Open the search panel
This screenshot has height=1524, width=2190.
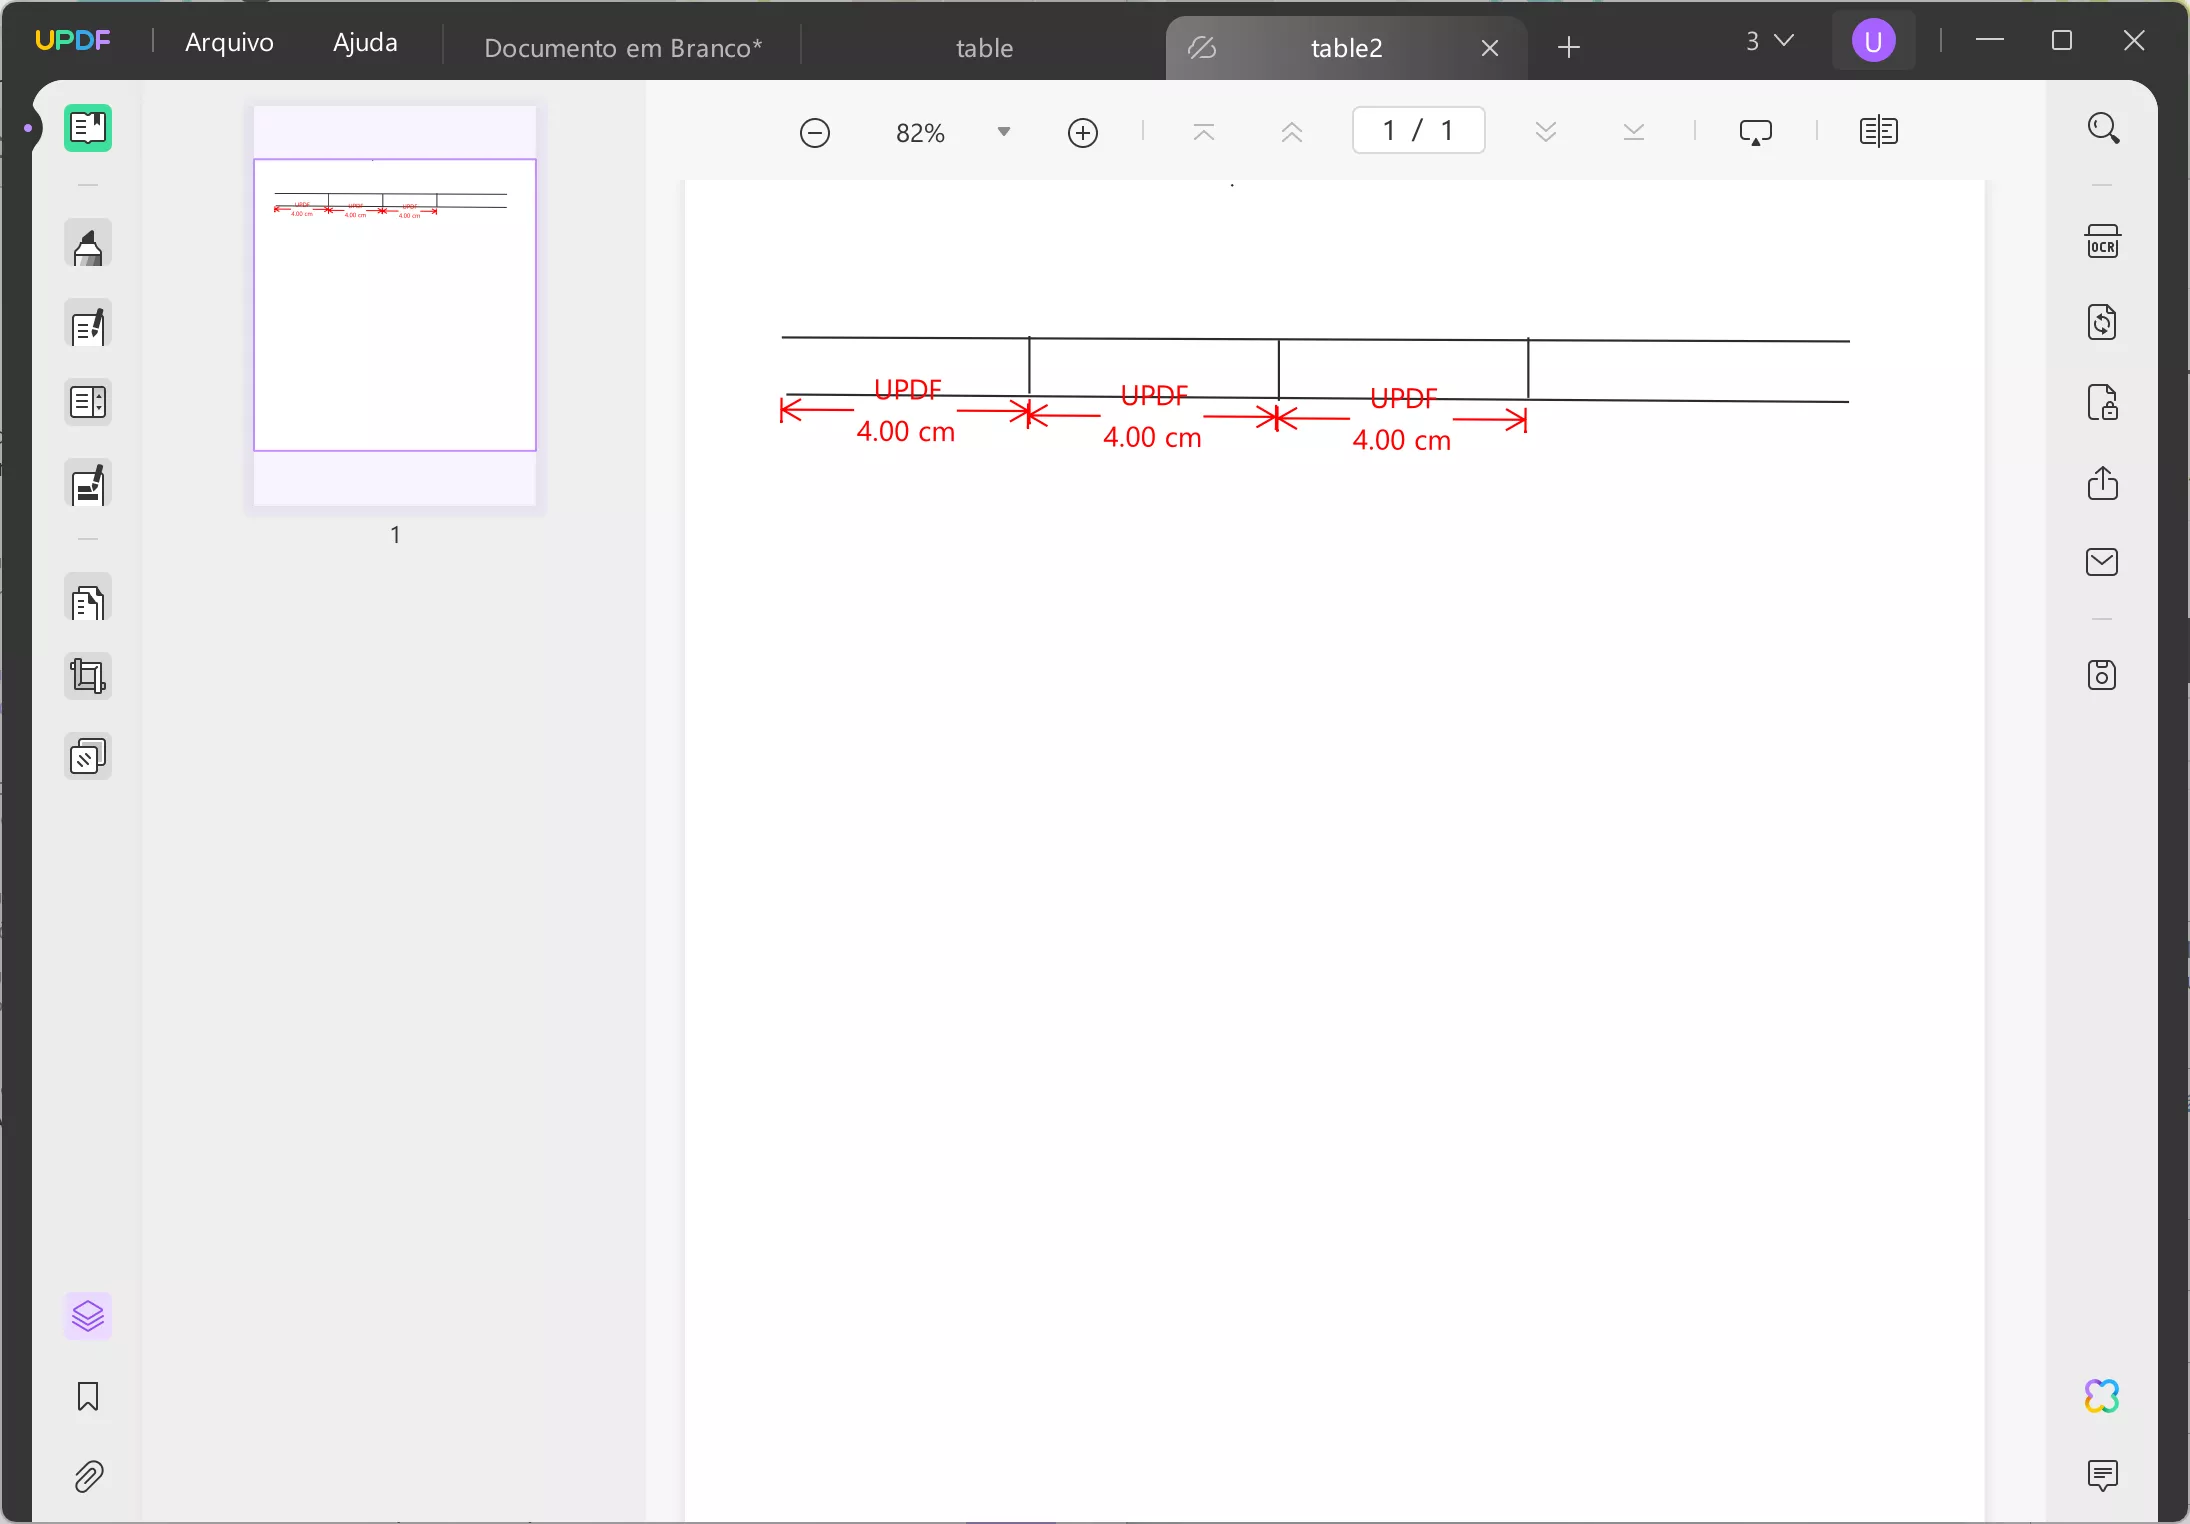tap(2105, 128)
